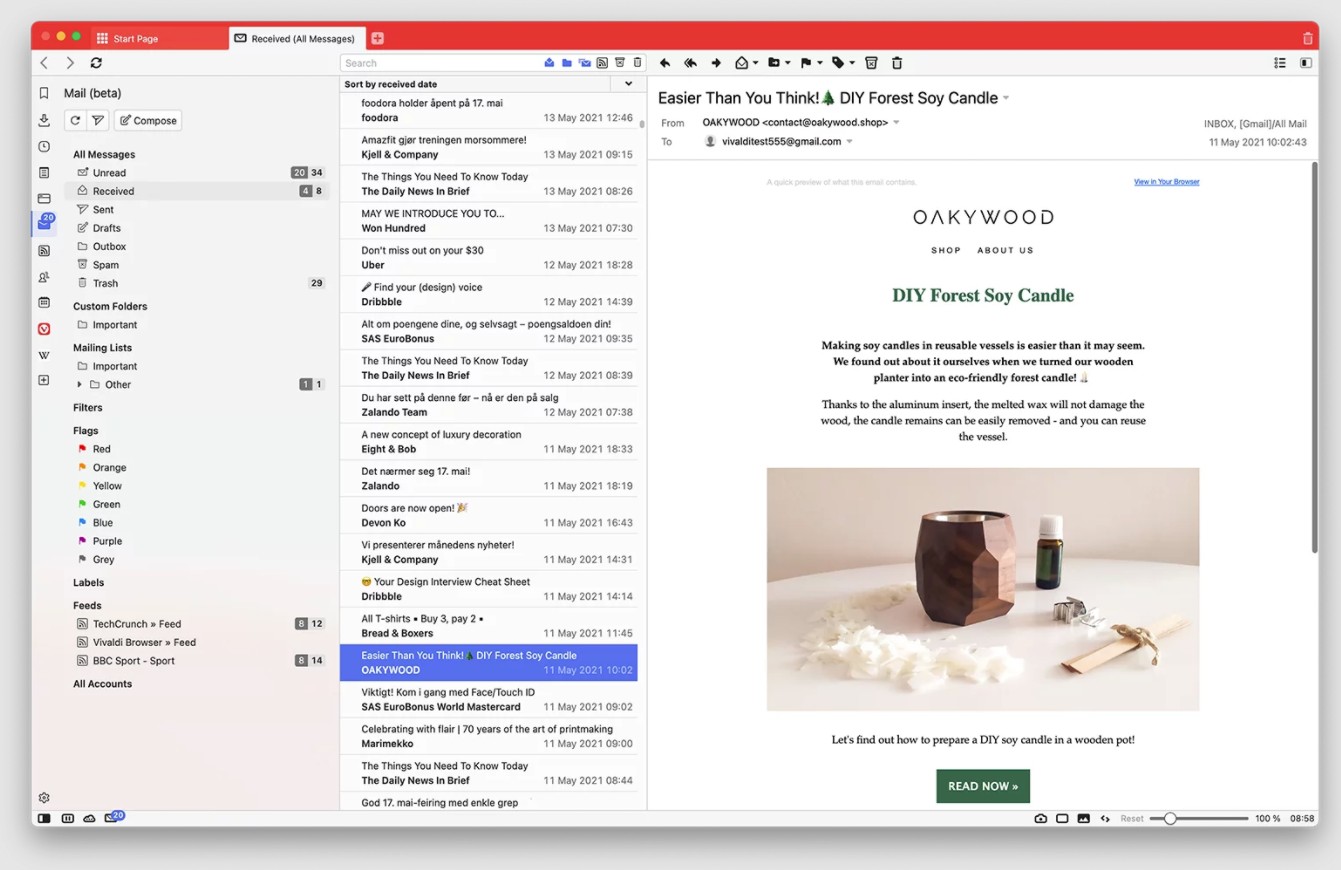Click the closed tabs trash icon in tab bar
Viewport: 1341px width, 870px height.
(x=1308, y=38)
